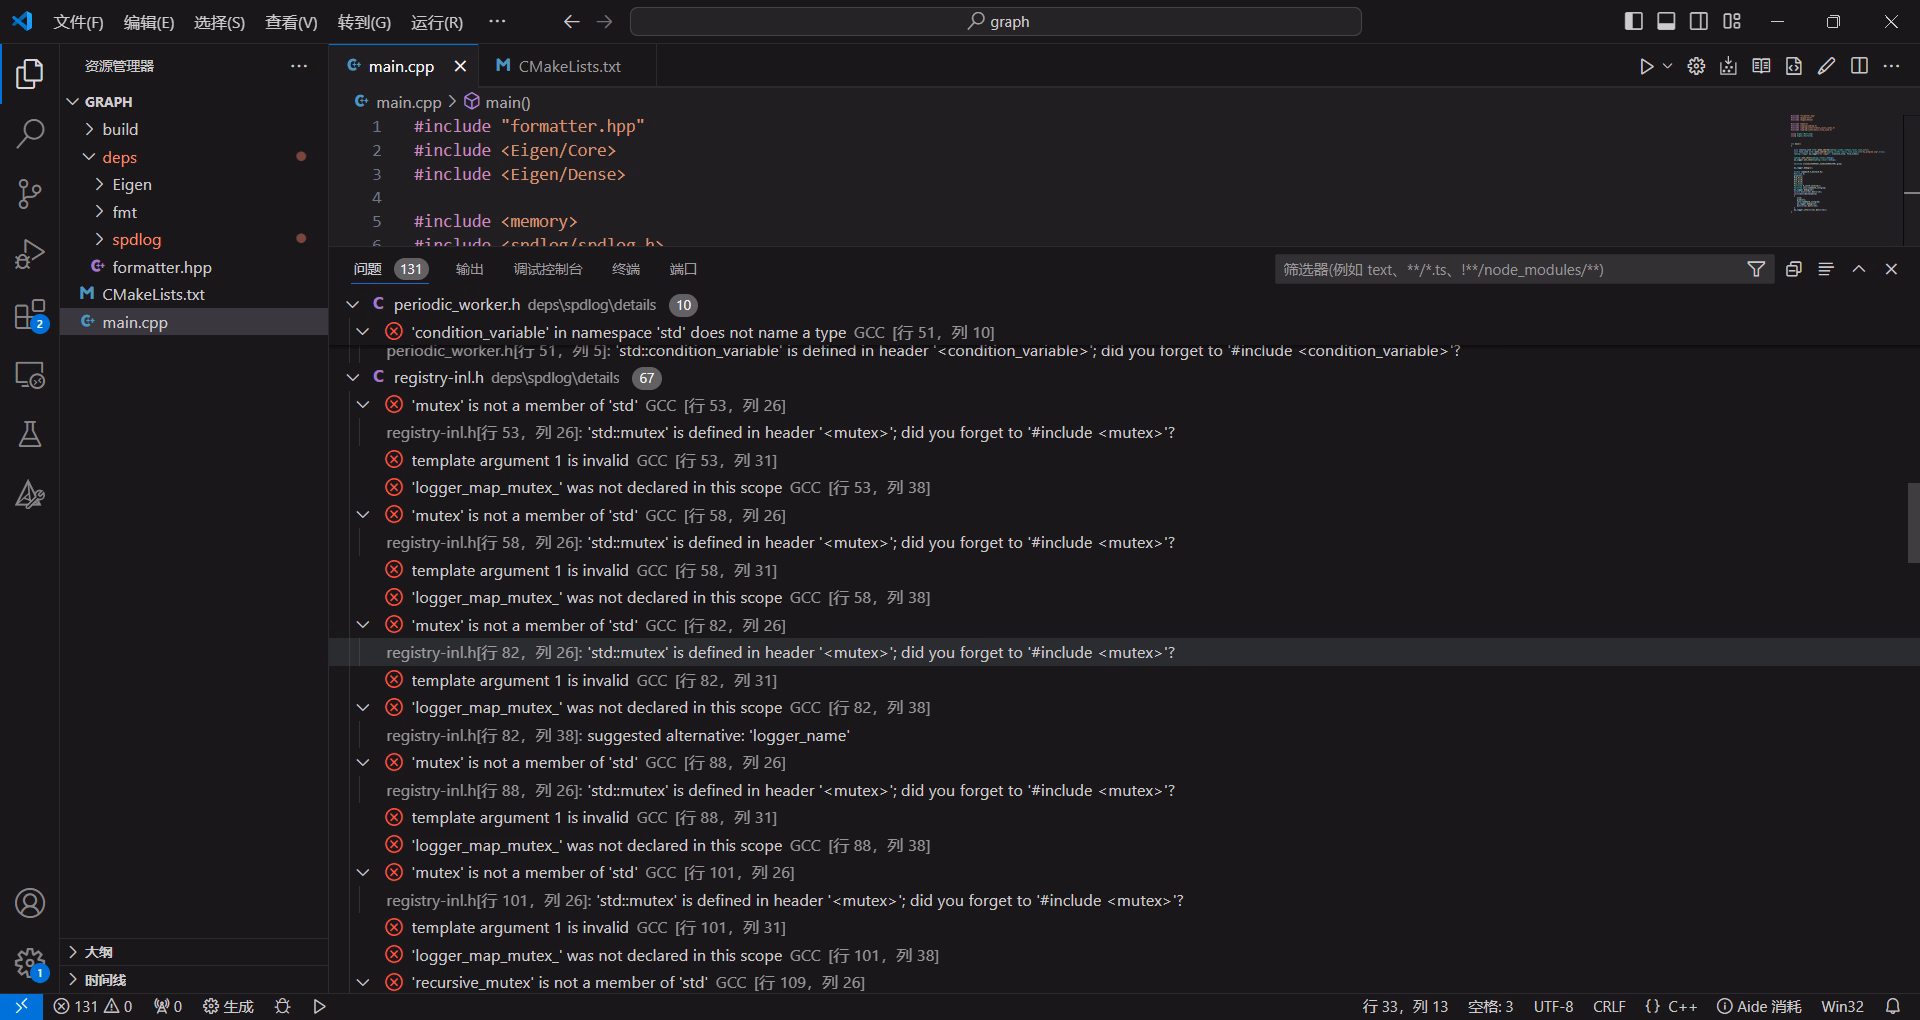Open the Remote Explorer view
The height and width of the screenshot is (1020, 1920).
click(30, 375)
